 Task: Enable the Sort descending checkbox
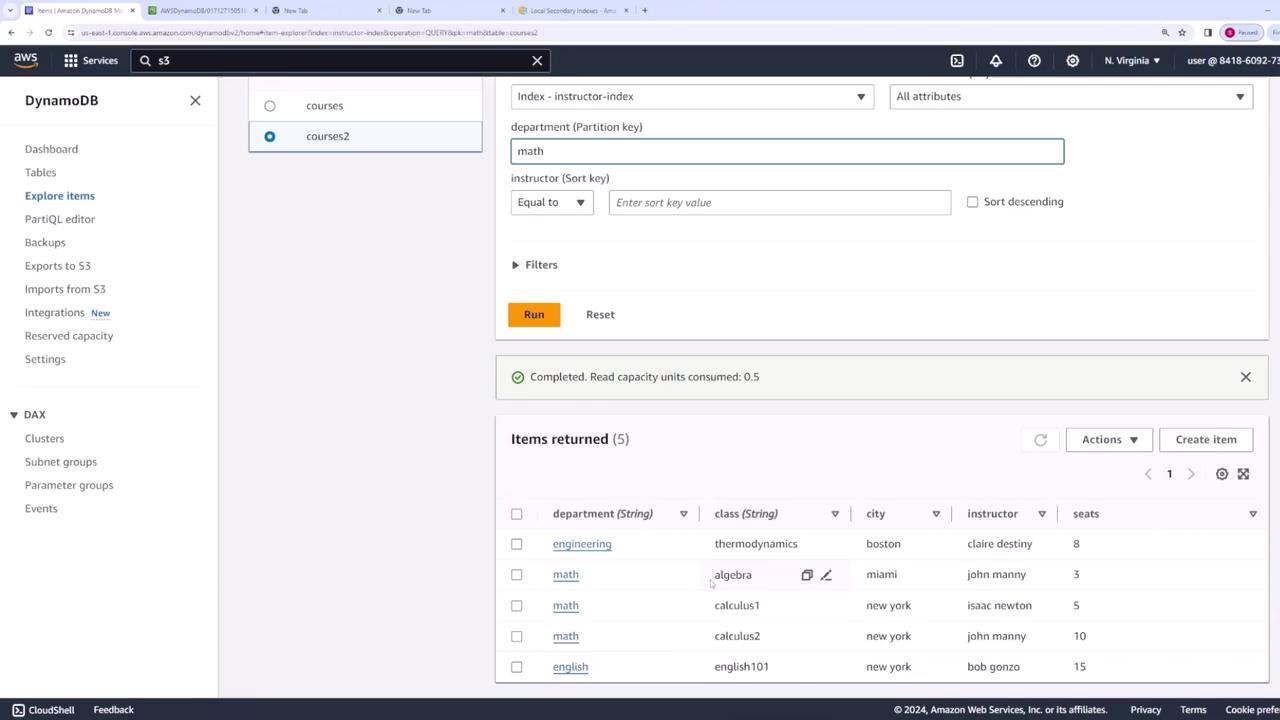click(972, 202)
